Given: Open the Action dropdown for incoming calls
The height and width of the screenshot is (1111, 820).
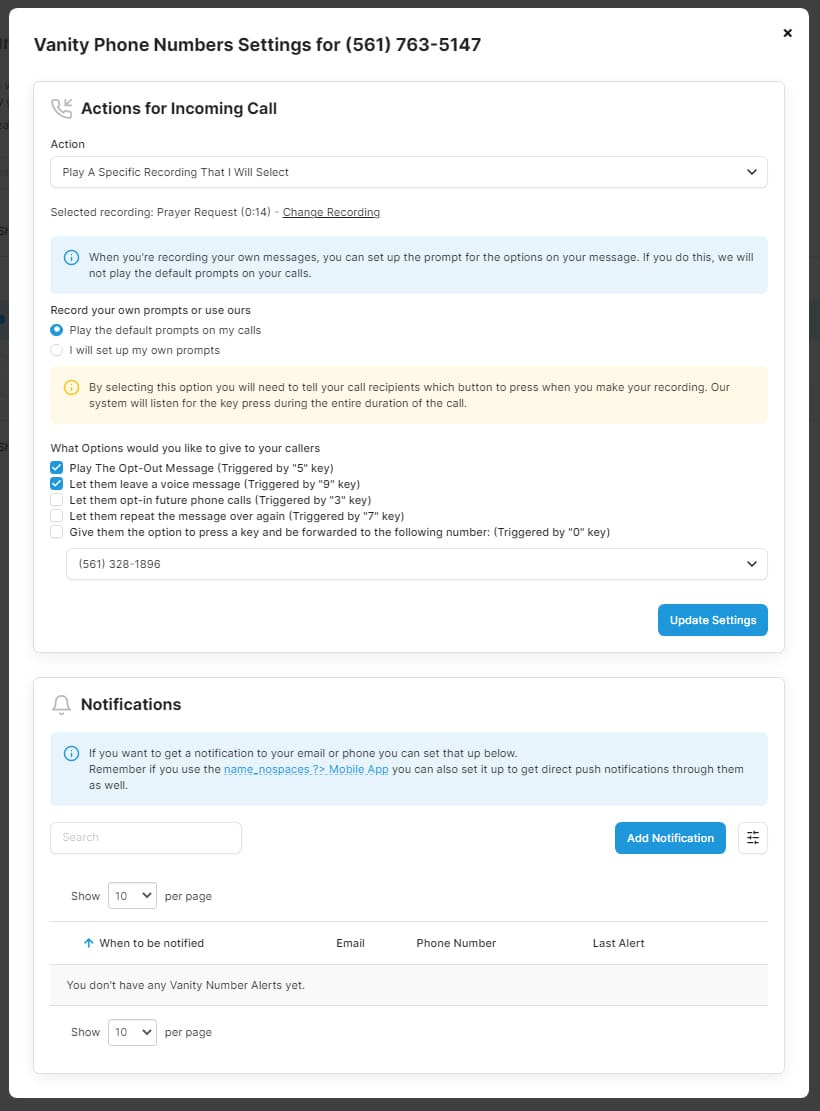Looking at the screenshot, I should 408,172.
